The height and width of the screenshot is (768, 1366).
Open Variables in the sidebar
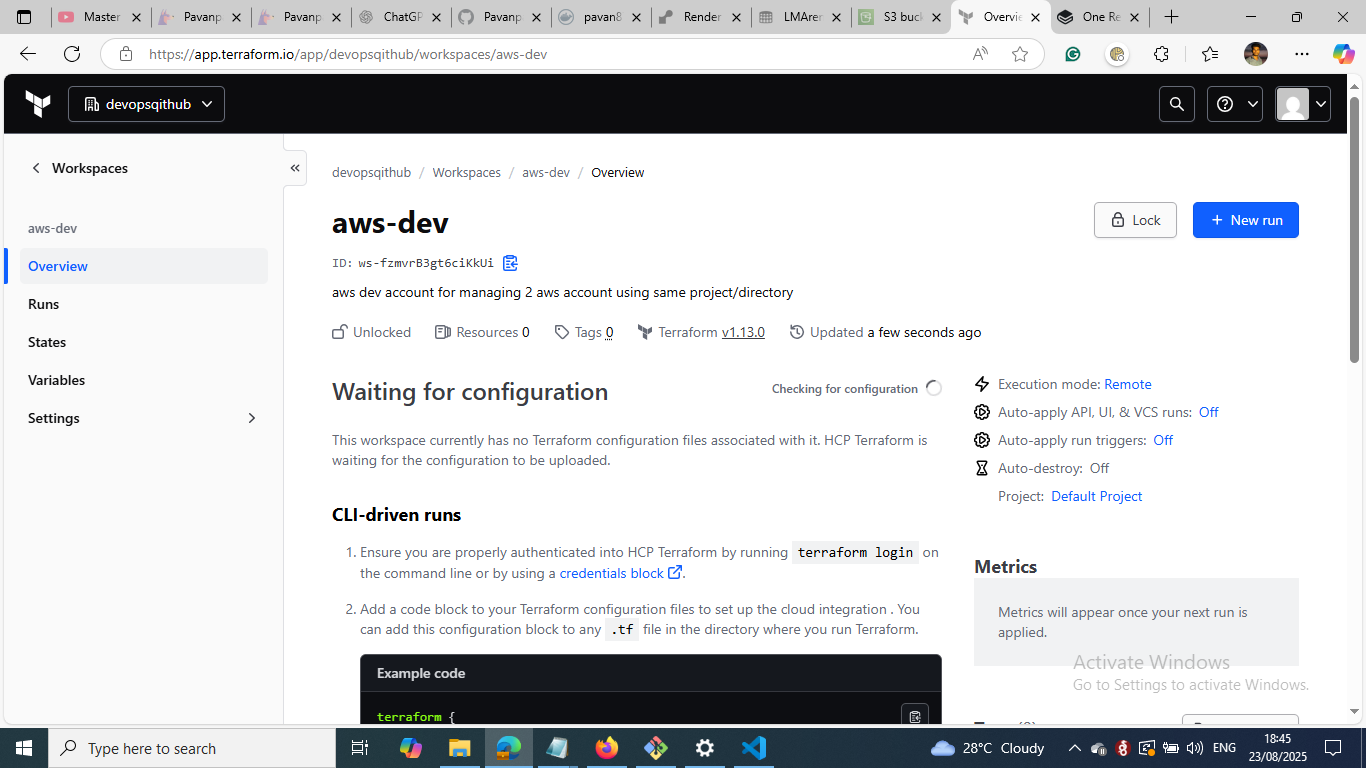[x=57, y=380]
